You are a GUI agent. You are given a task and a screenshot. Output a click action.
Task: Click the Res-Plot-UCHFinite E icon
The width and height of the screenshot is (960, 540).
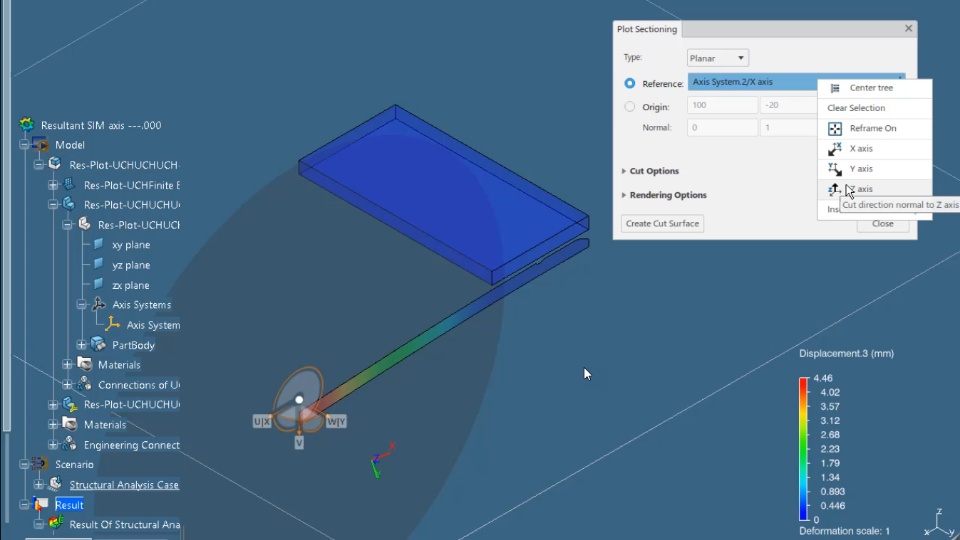69,184
